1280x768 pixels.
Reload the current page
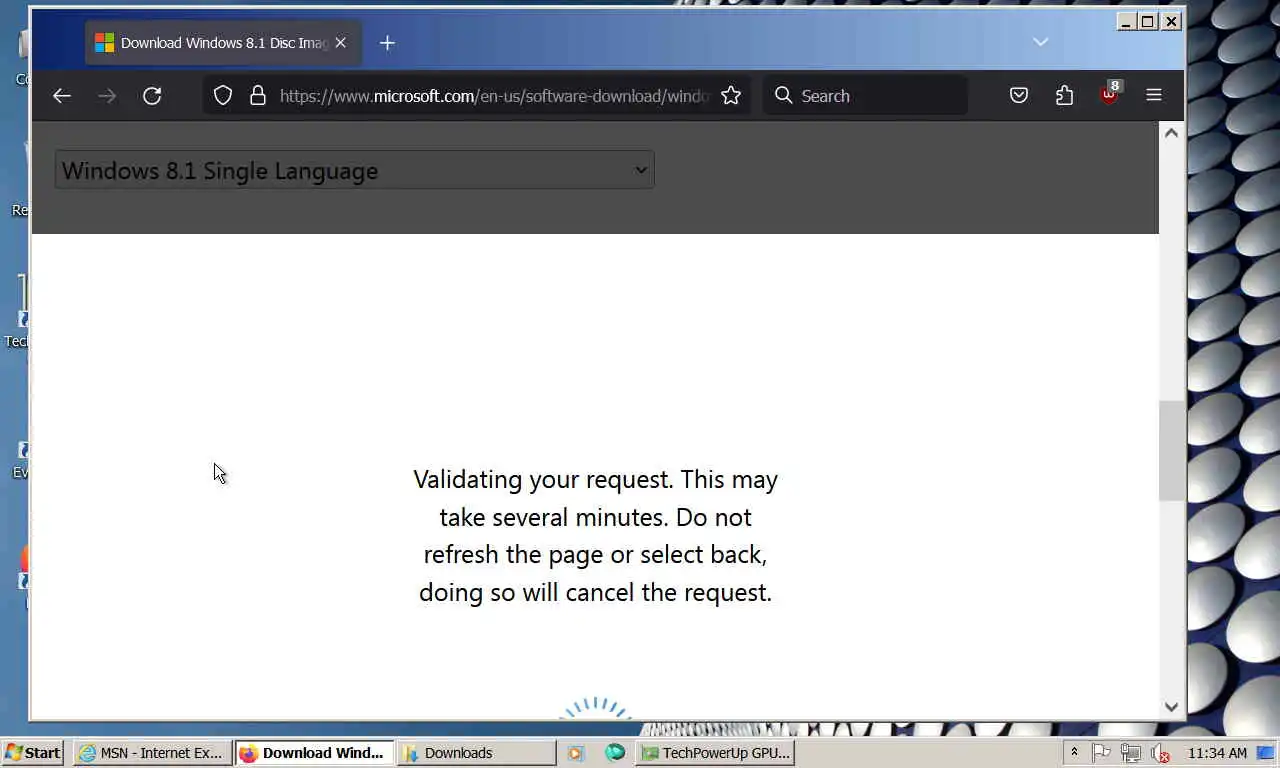[x=152, y=96]
